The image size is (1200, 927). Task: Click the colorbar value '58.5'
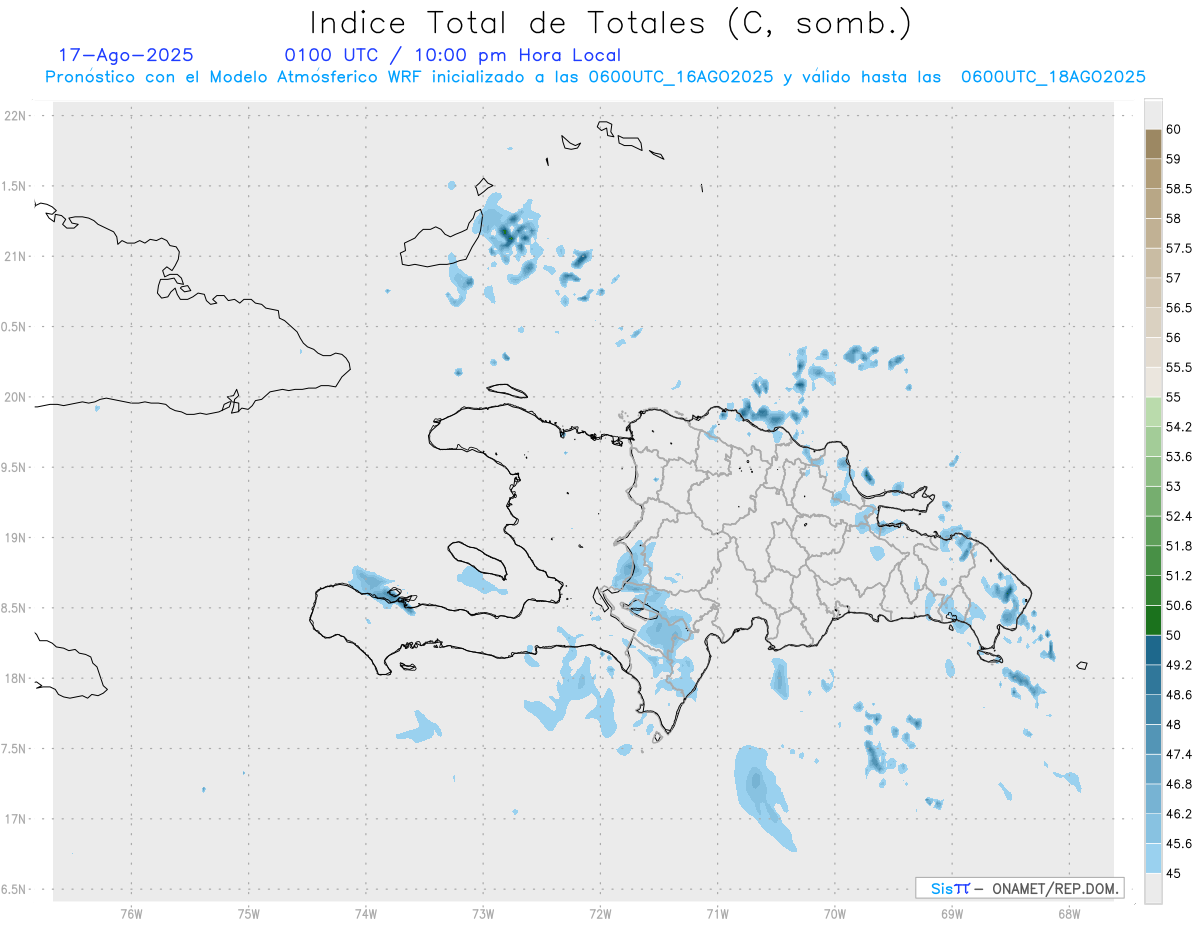(1179, 188)
